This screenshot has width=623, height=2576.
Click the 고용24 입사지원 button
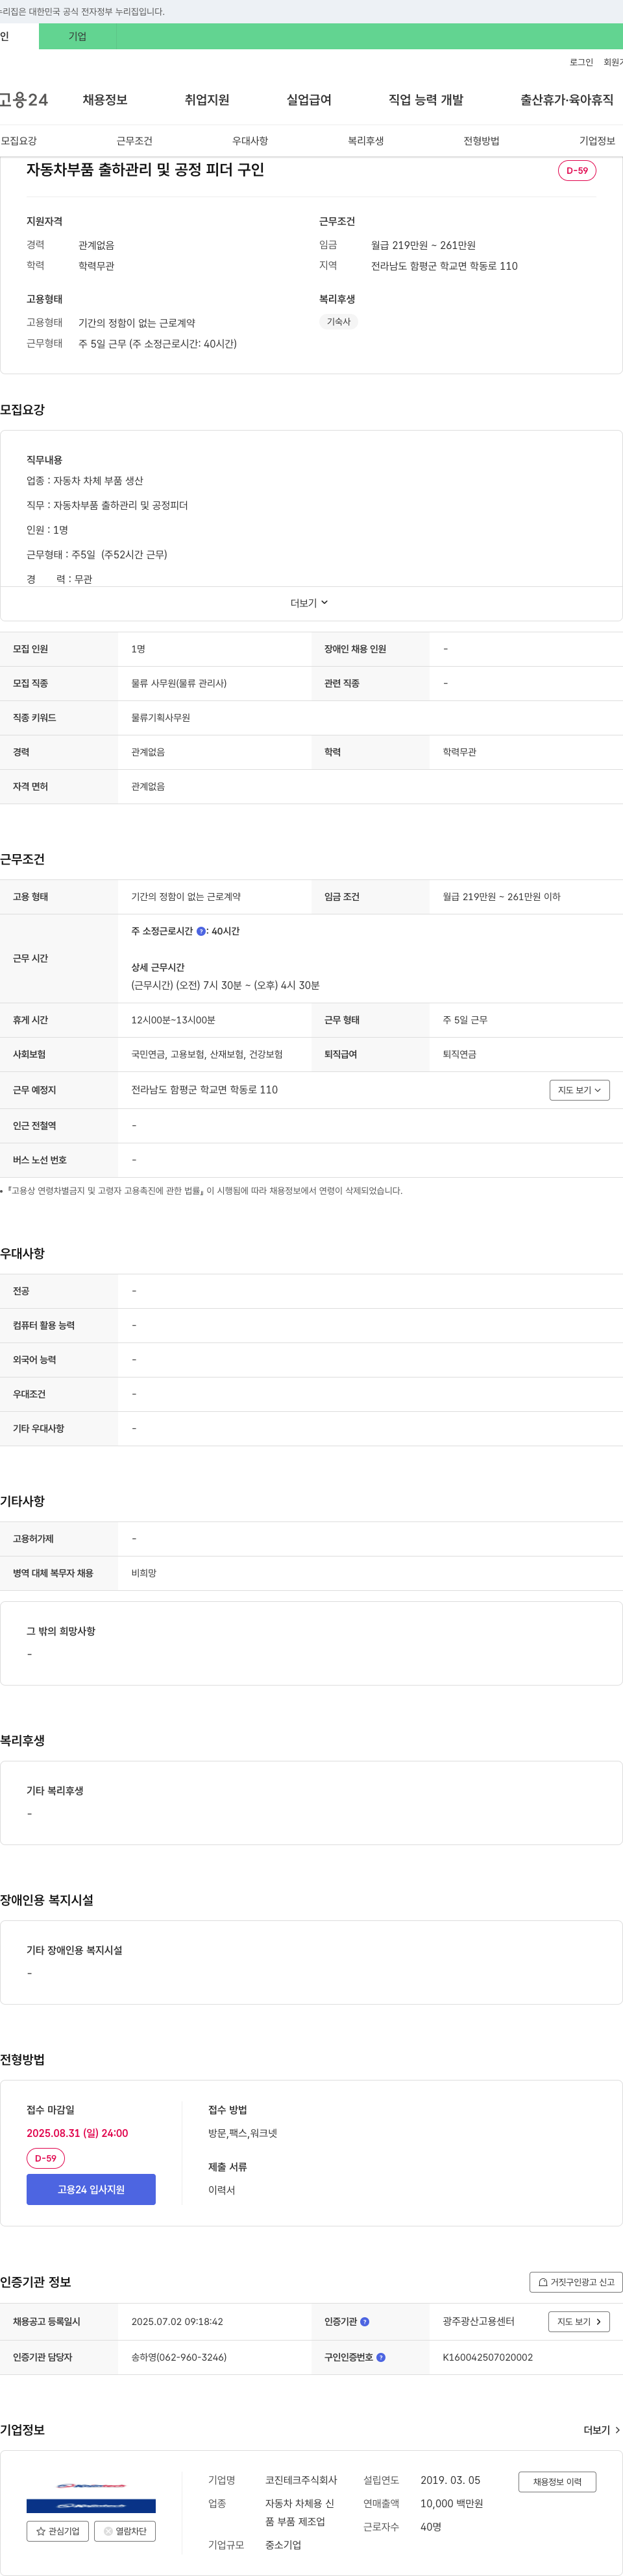pyautogui.click(x=91, y=2189)
